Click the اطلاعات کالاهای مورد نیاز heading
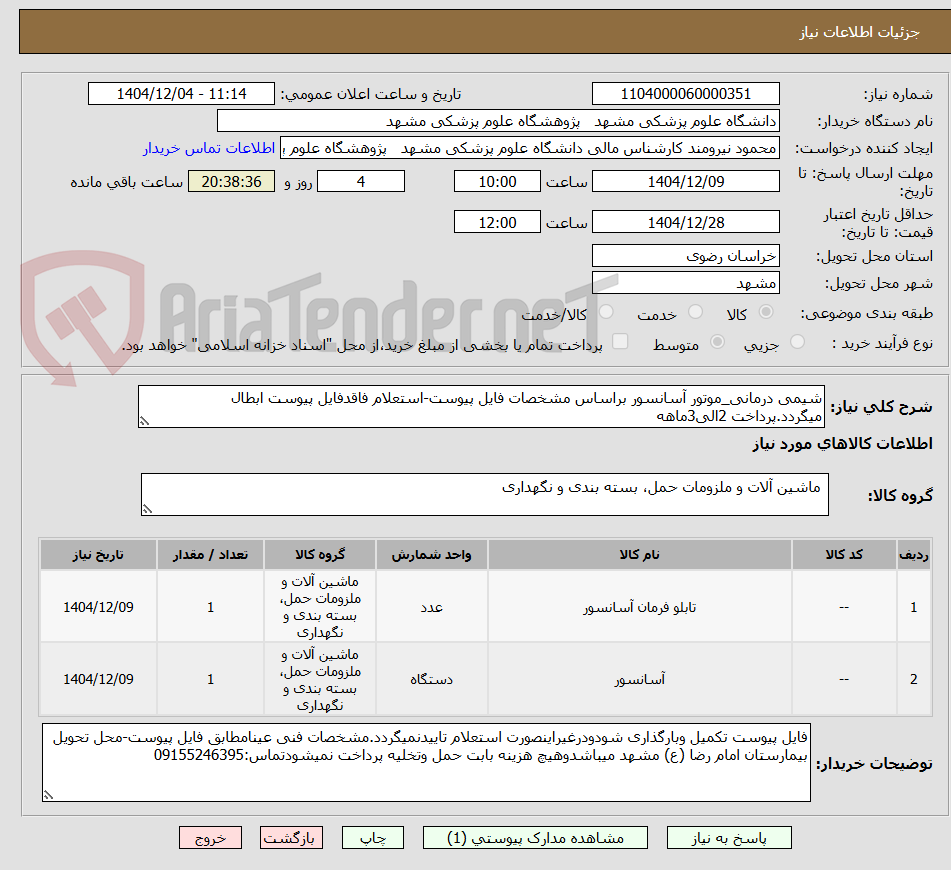Screen dimensions: 951x870 pos(842,444)
